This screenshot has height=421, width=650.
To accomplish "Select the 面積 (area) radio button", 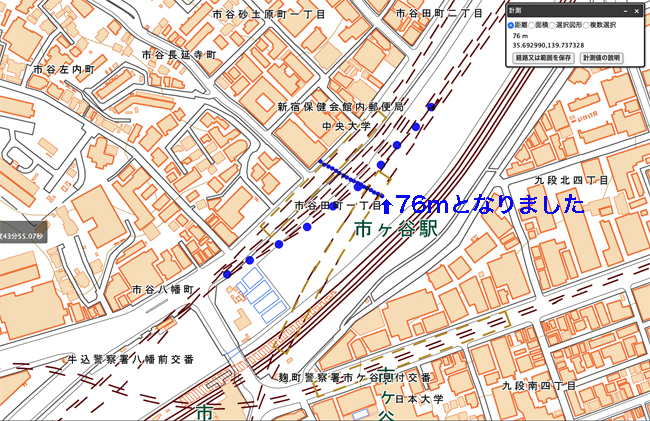I will click(x=531, y=26).
